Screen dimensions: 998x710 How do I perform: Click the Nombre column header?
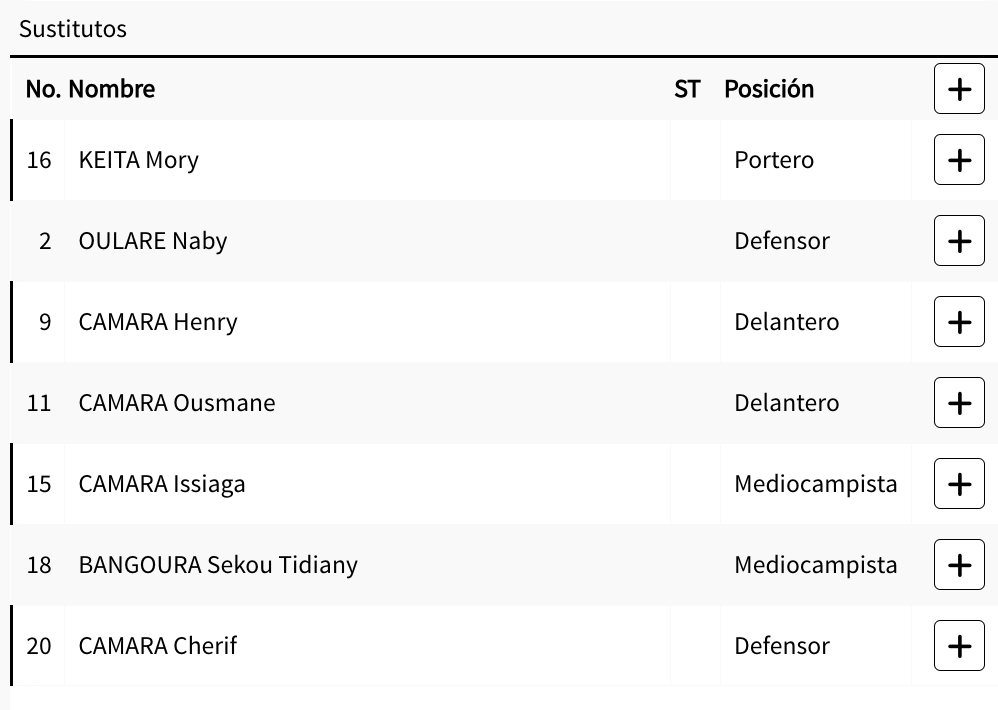pos(112,89)
